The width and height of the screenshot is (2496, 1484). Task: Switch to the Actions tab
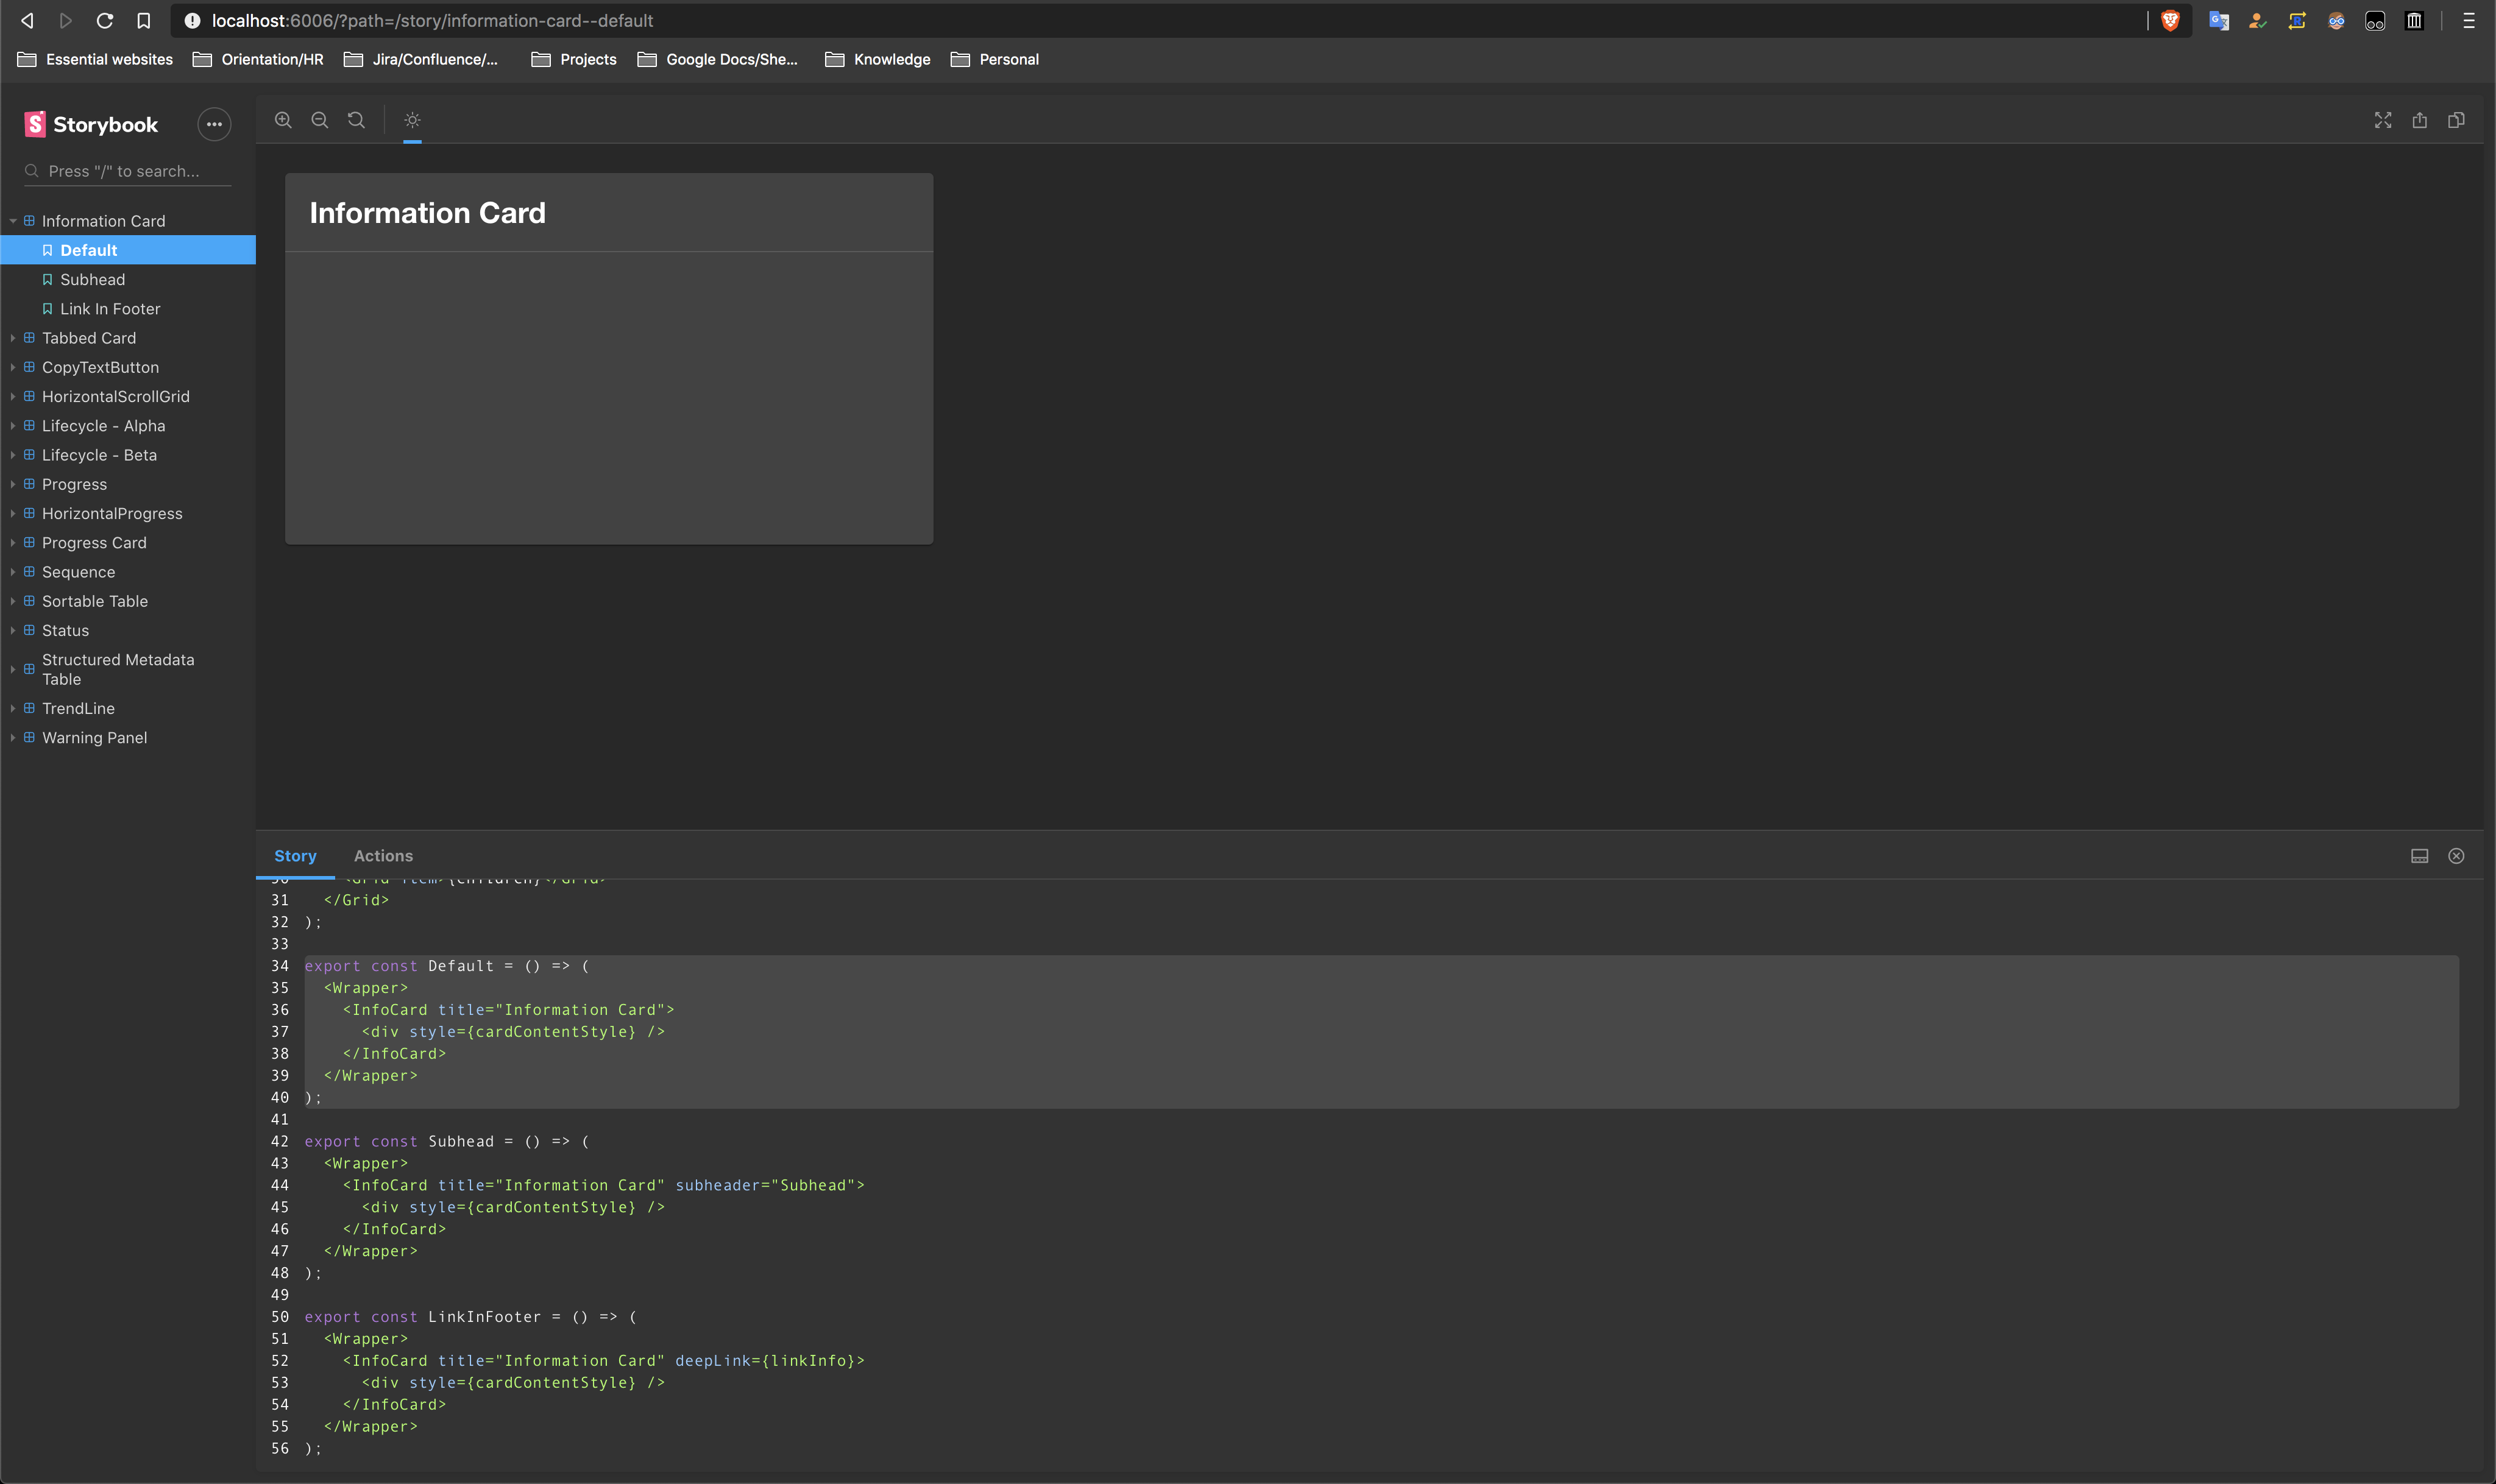click(383, 855)
